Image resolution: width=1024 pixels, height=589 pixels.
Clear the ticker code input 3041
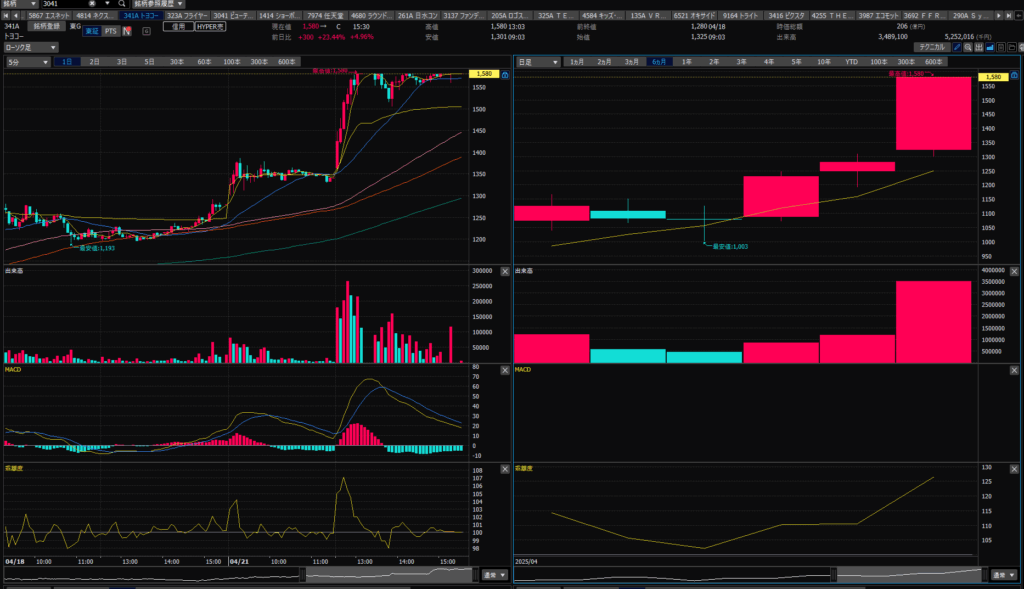[x=92, y=4]
